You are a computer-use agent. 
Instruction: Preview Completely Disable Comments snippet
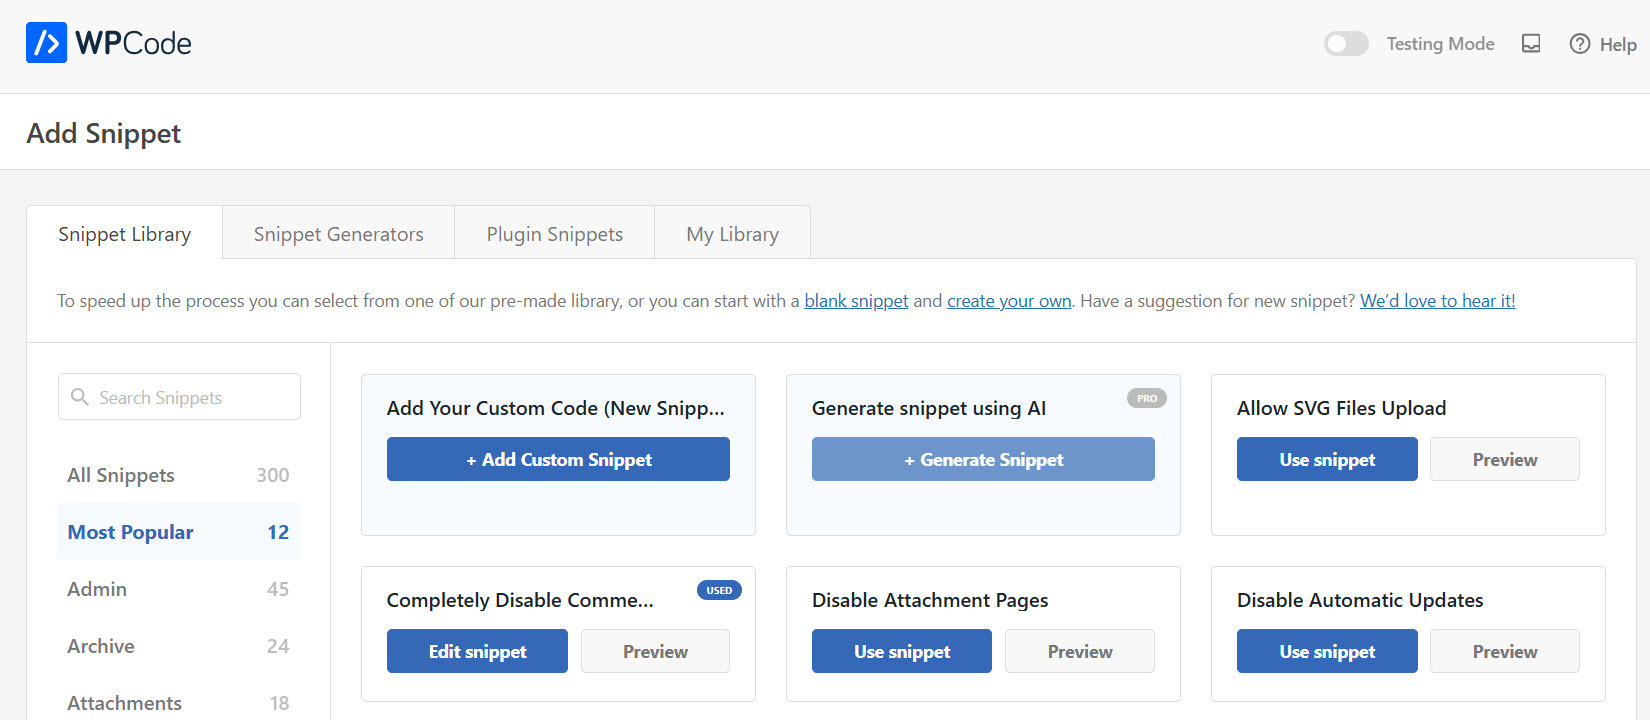655,651
